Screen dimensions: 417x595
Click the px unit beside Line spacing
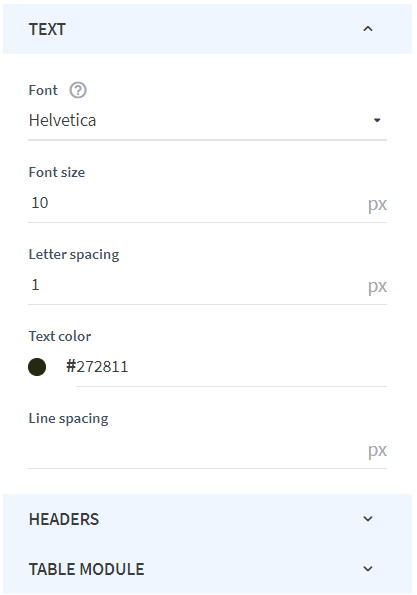coord(377,451)
